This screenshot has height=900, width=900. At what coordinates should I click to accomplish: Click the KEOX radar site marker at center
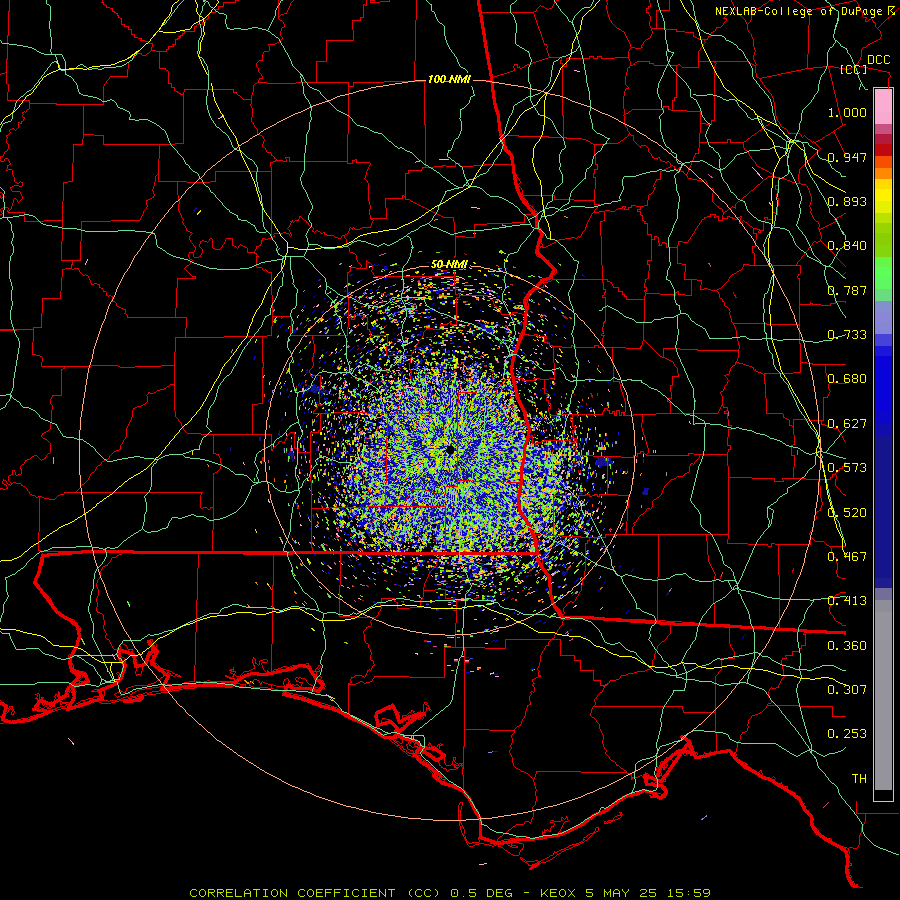(450, 450)
